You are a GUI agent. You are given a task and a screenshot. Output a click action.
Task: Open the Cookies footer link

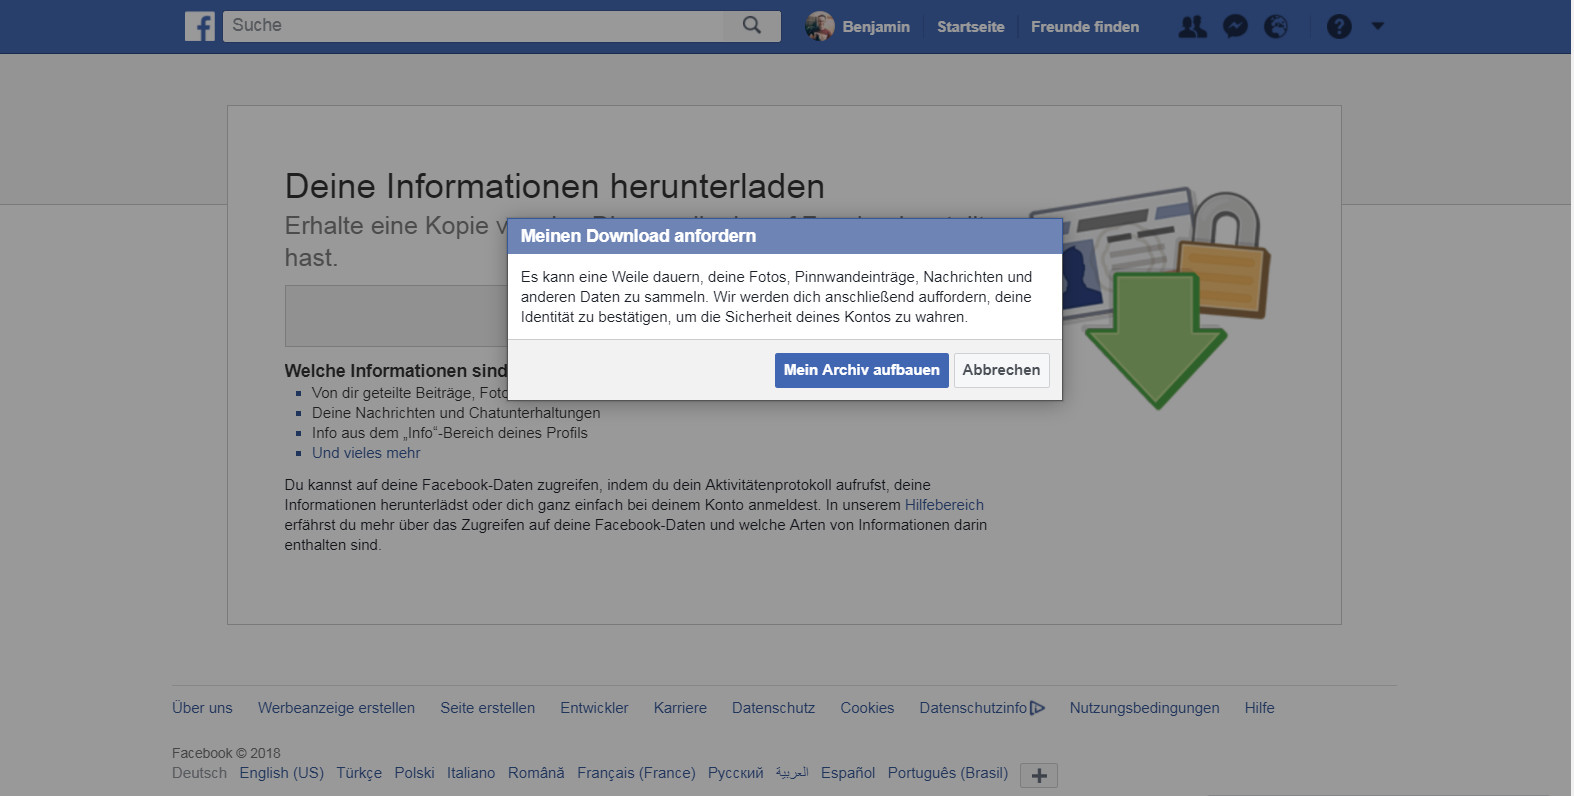[867, 708]
